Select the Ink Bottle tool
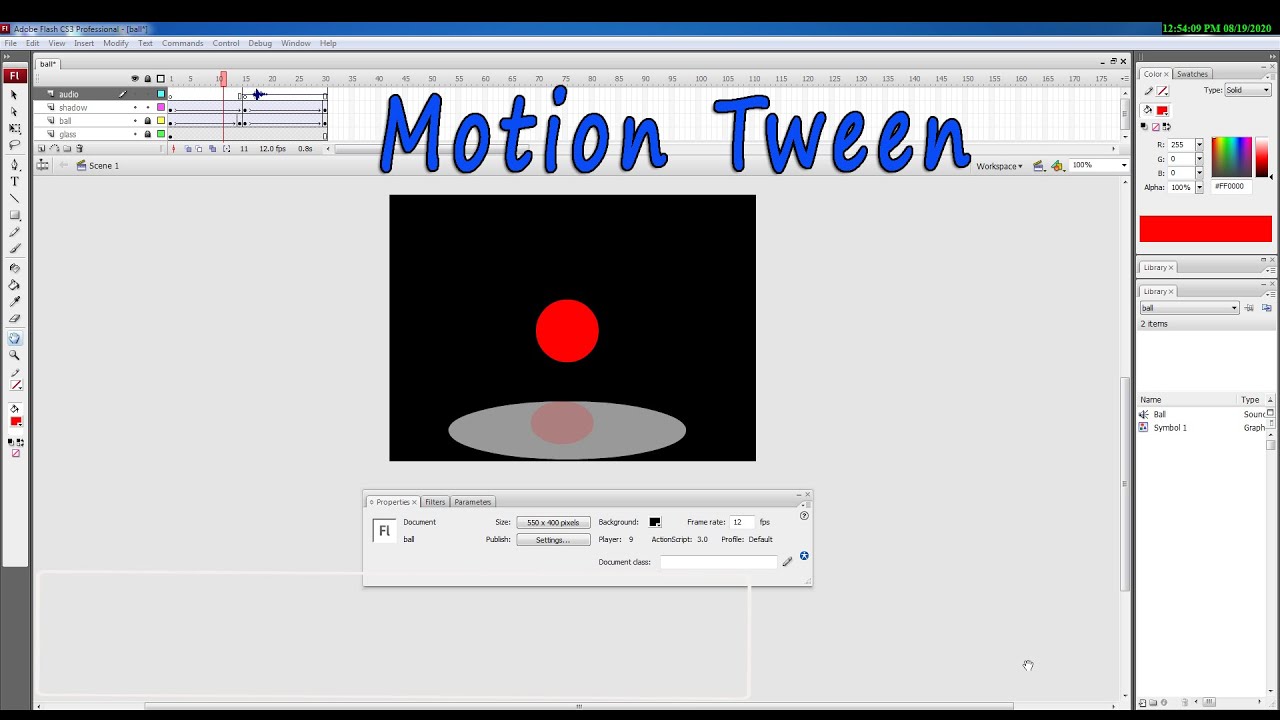 point(14,268)
